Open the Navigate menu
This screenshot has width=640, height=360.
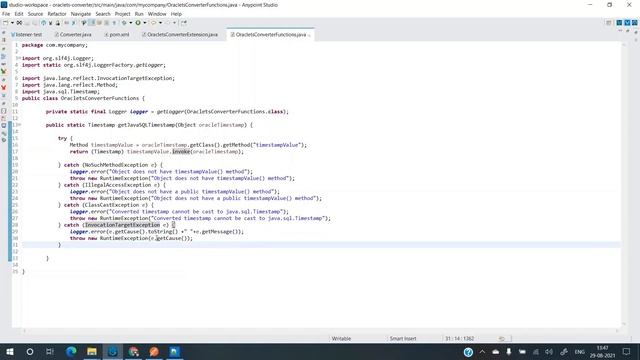81,14
